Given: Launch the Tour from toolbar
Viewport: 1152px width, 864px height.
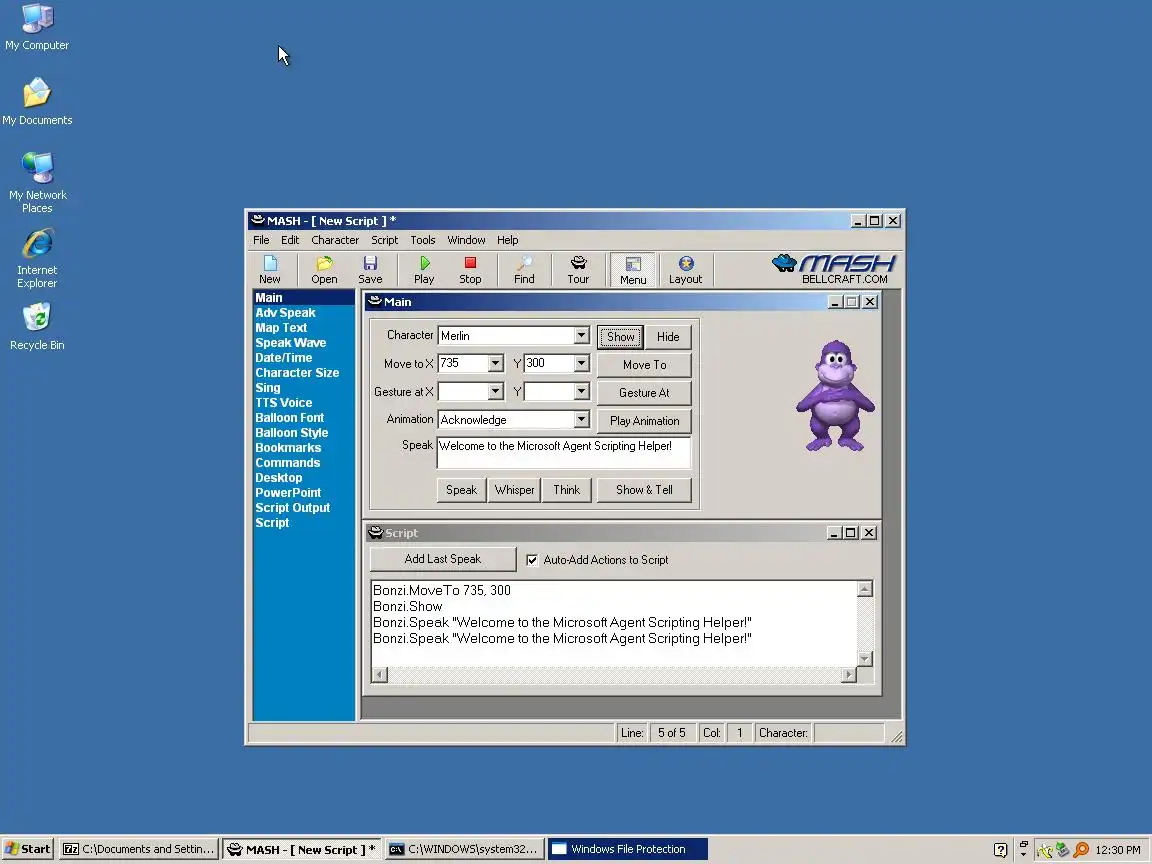Looking at the screenshot, I should click(x=578, y=269).
